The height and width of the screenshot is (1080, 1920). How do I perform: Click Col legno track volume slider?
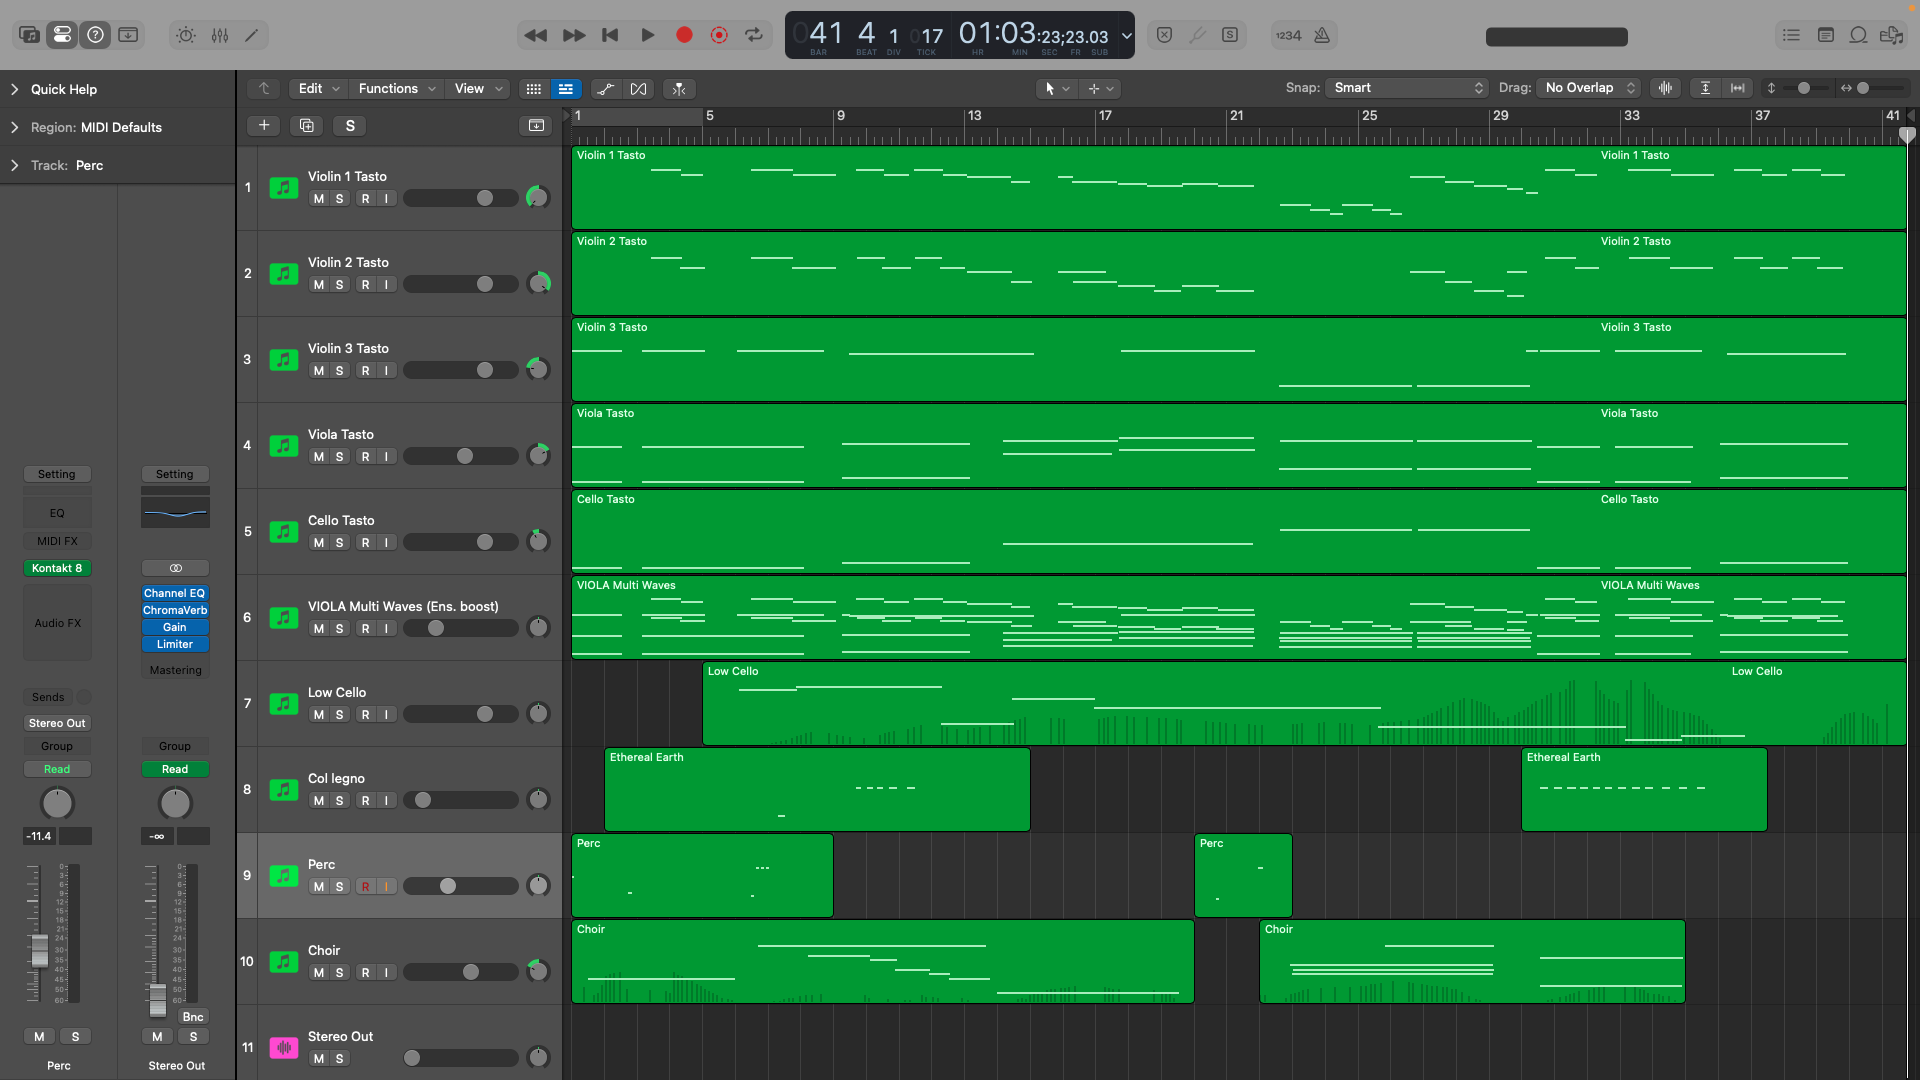pos(461,800)
